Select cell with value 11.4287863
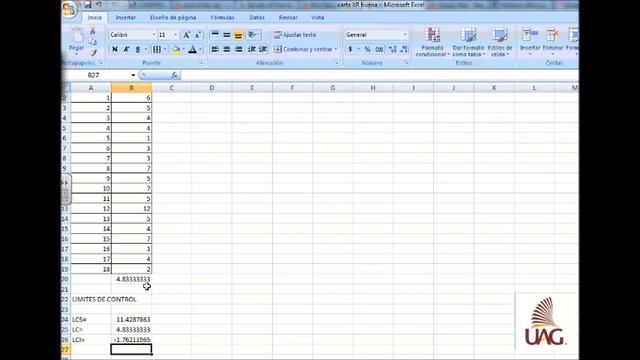The height and width of the screenshot is (360, 640). click(131, 320)
